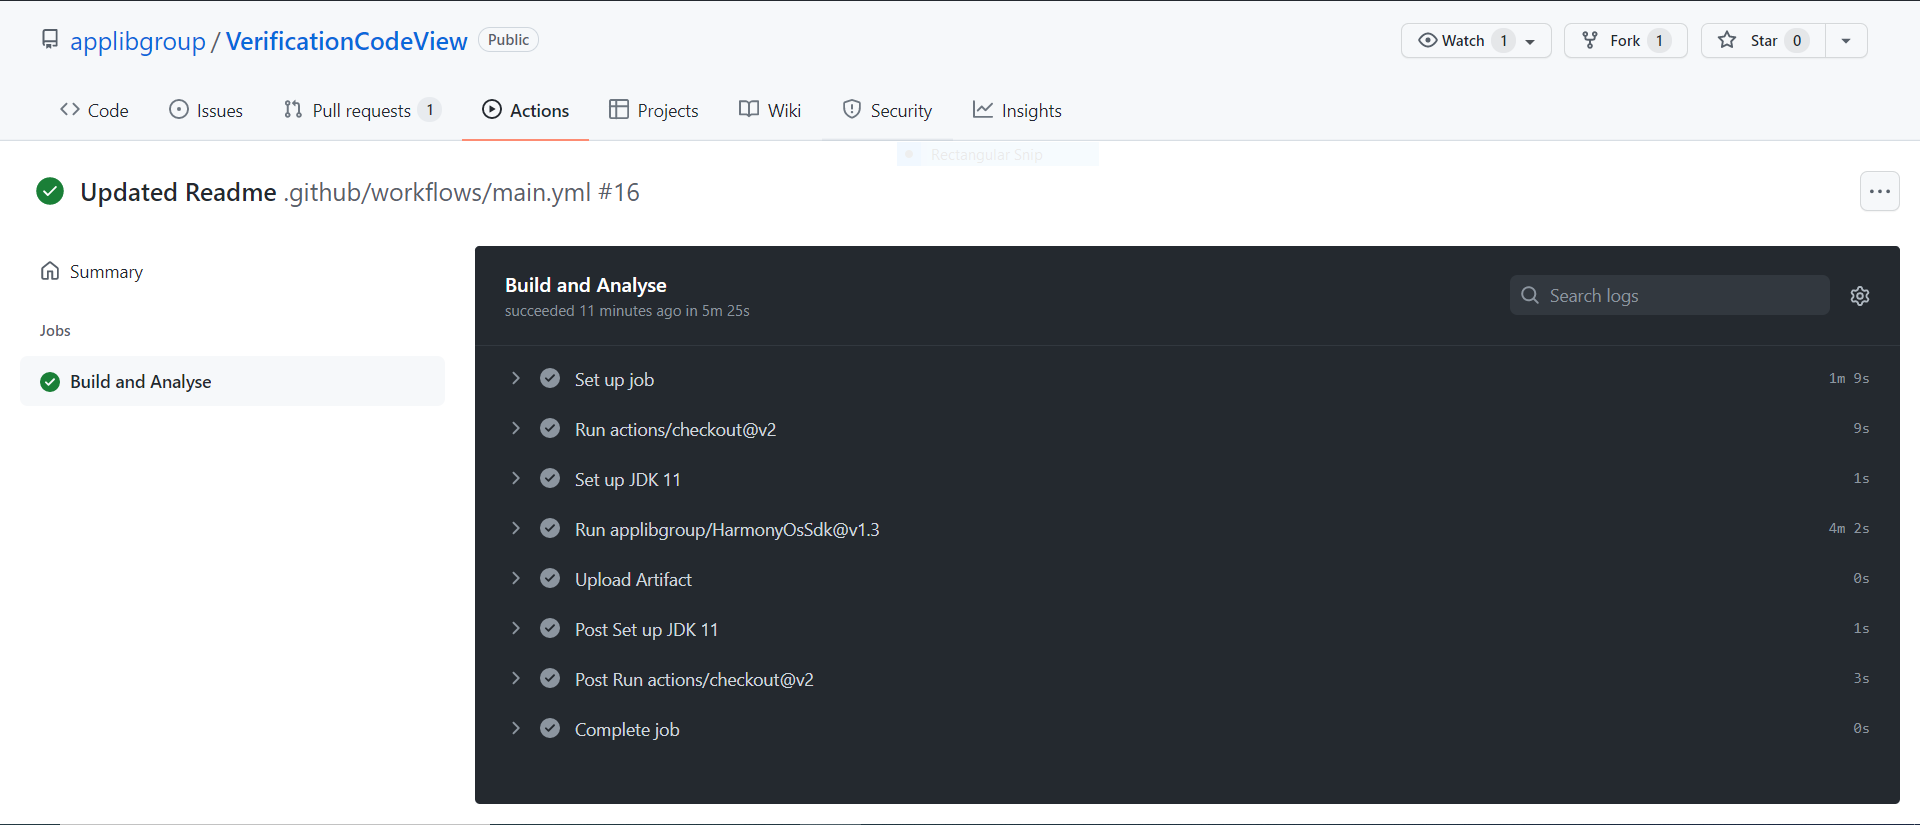Expand the Run applibgroup/HarmonyOsSdk@v1.3 step
Screen dimensions: 1920x825
516,528
